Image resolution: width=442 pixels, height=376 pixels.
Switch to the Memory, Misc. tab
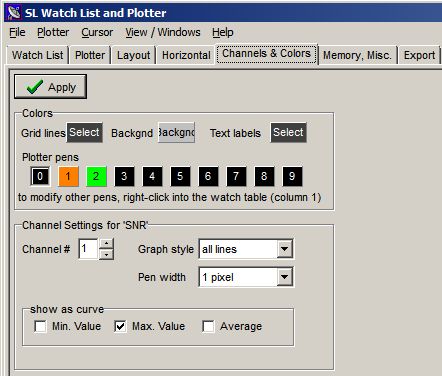[x=357, y=55]
